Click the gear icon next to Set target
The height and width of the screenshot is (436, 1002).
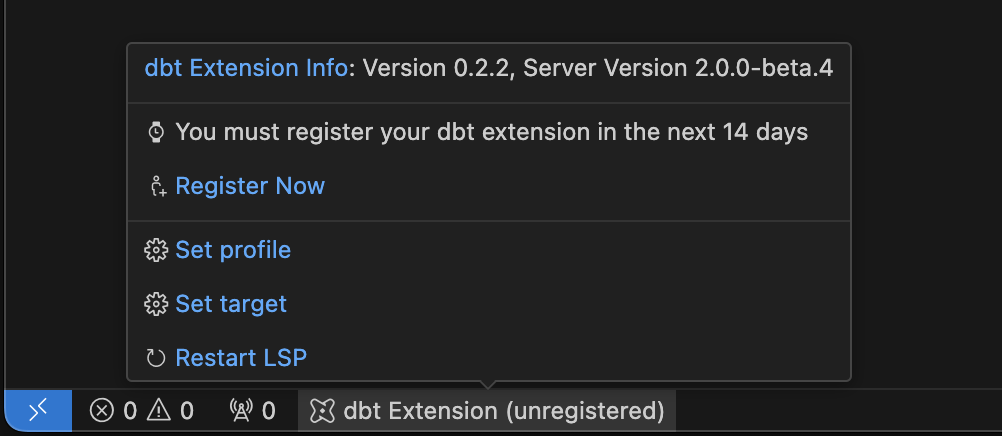156,304
